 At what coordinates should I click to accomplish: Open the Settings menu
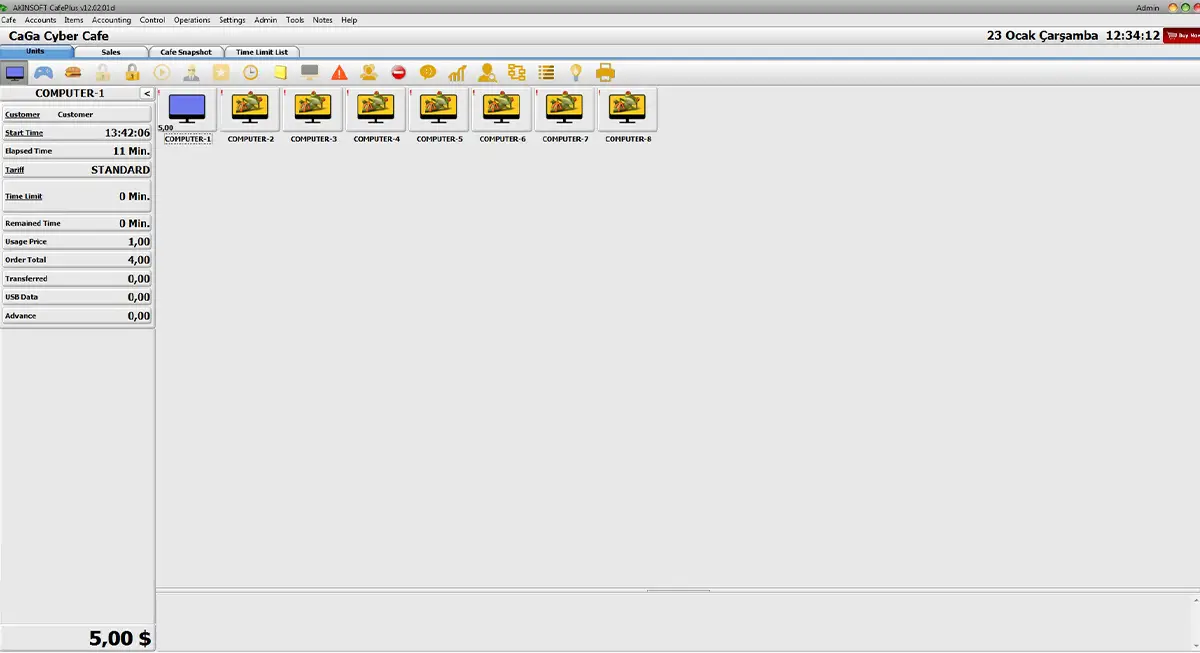pyautogui.click(x=232, y=20)
